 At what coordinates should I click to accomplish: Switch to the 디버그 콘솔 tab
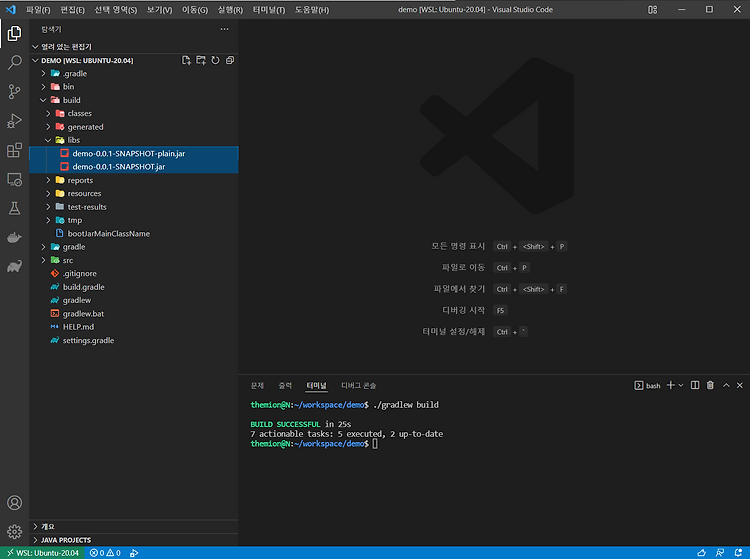pos(359,385)
